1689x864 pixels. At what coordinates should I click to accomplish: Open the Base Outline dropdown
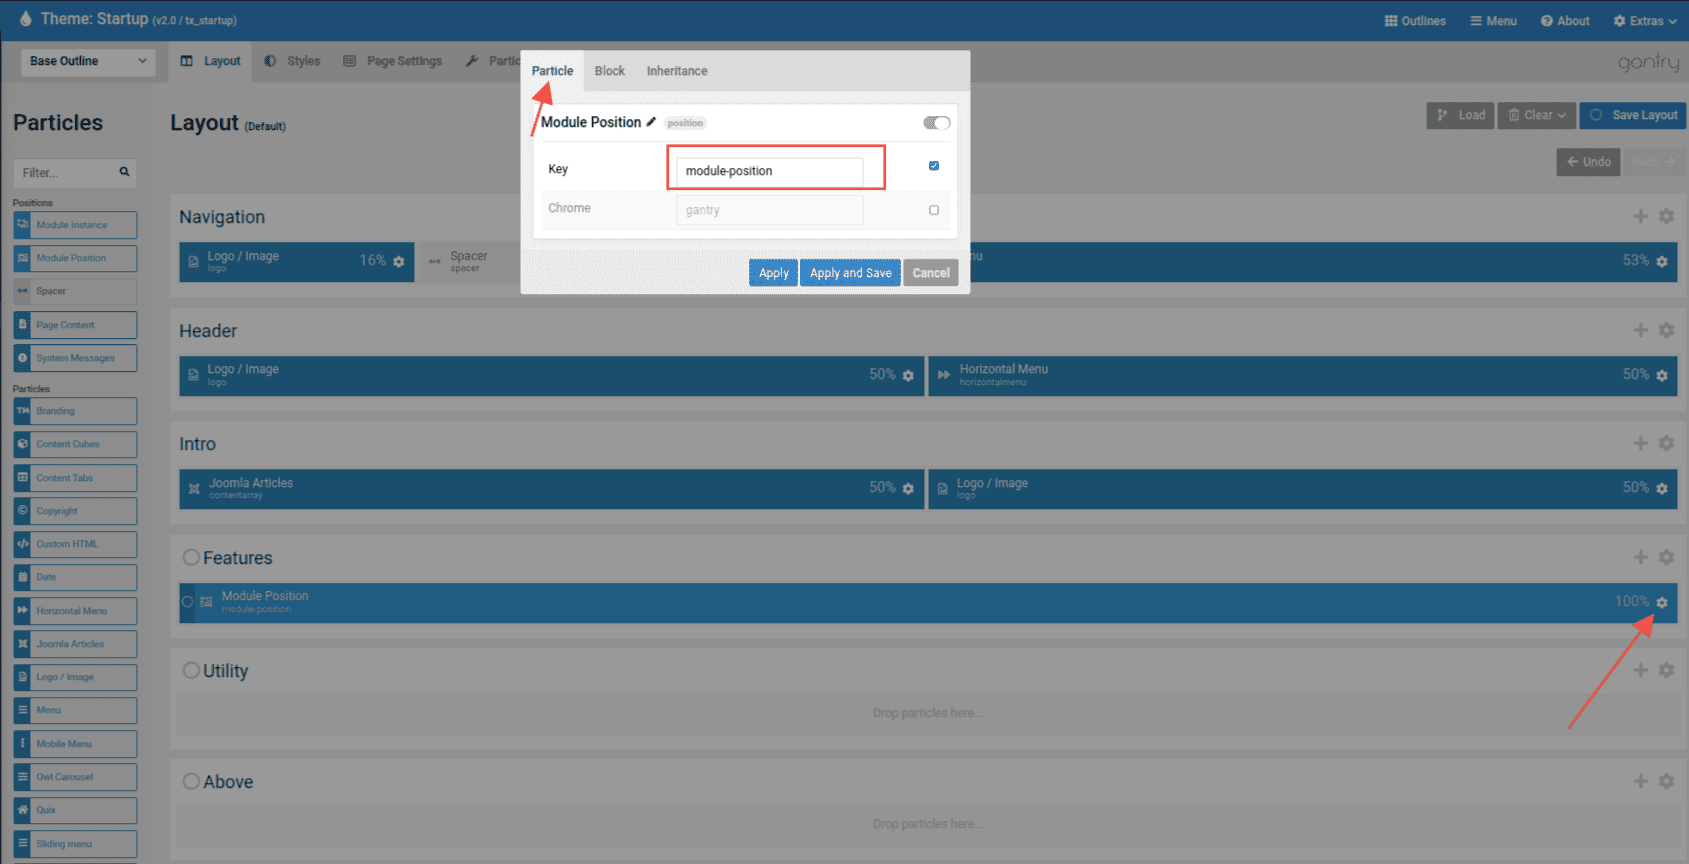coord(87,61)
